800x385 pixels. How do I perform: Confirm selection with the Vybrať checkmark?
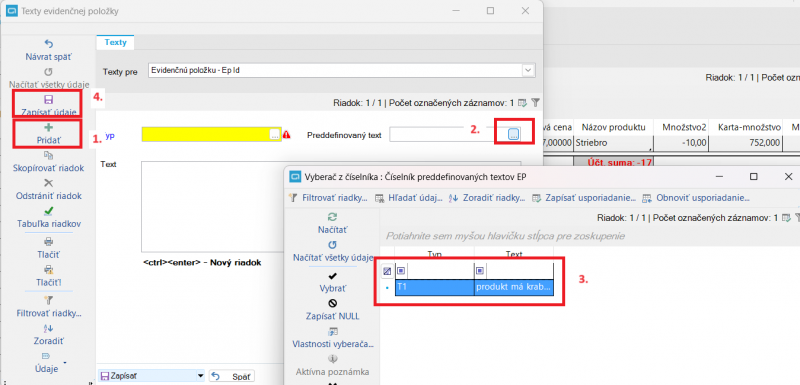click(332, 276)
